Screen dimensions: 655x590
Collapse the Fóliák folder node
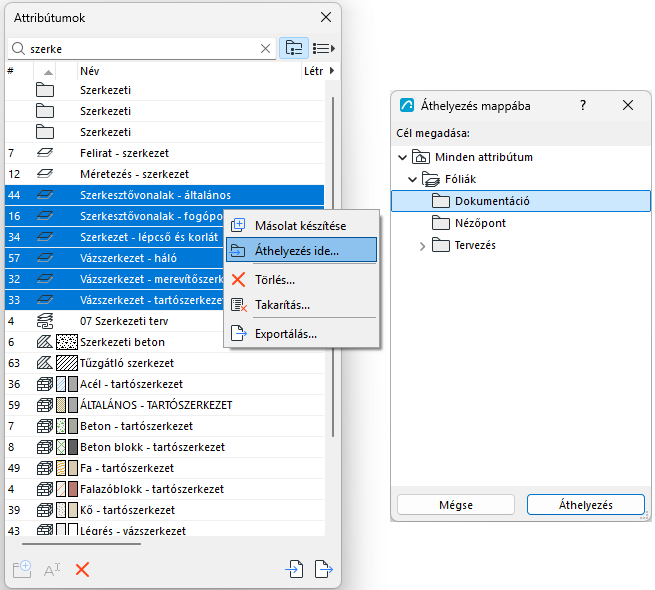(412, 180)
